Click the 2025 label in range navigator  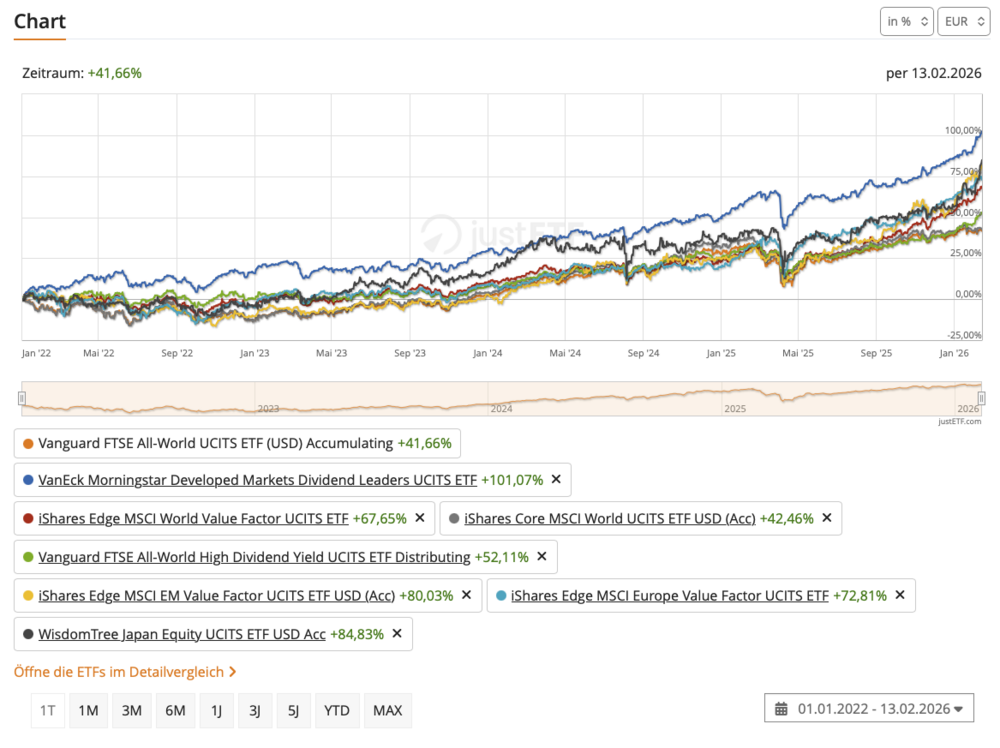(x=735, y=409)
